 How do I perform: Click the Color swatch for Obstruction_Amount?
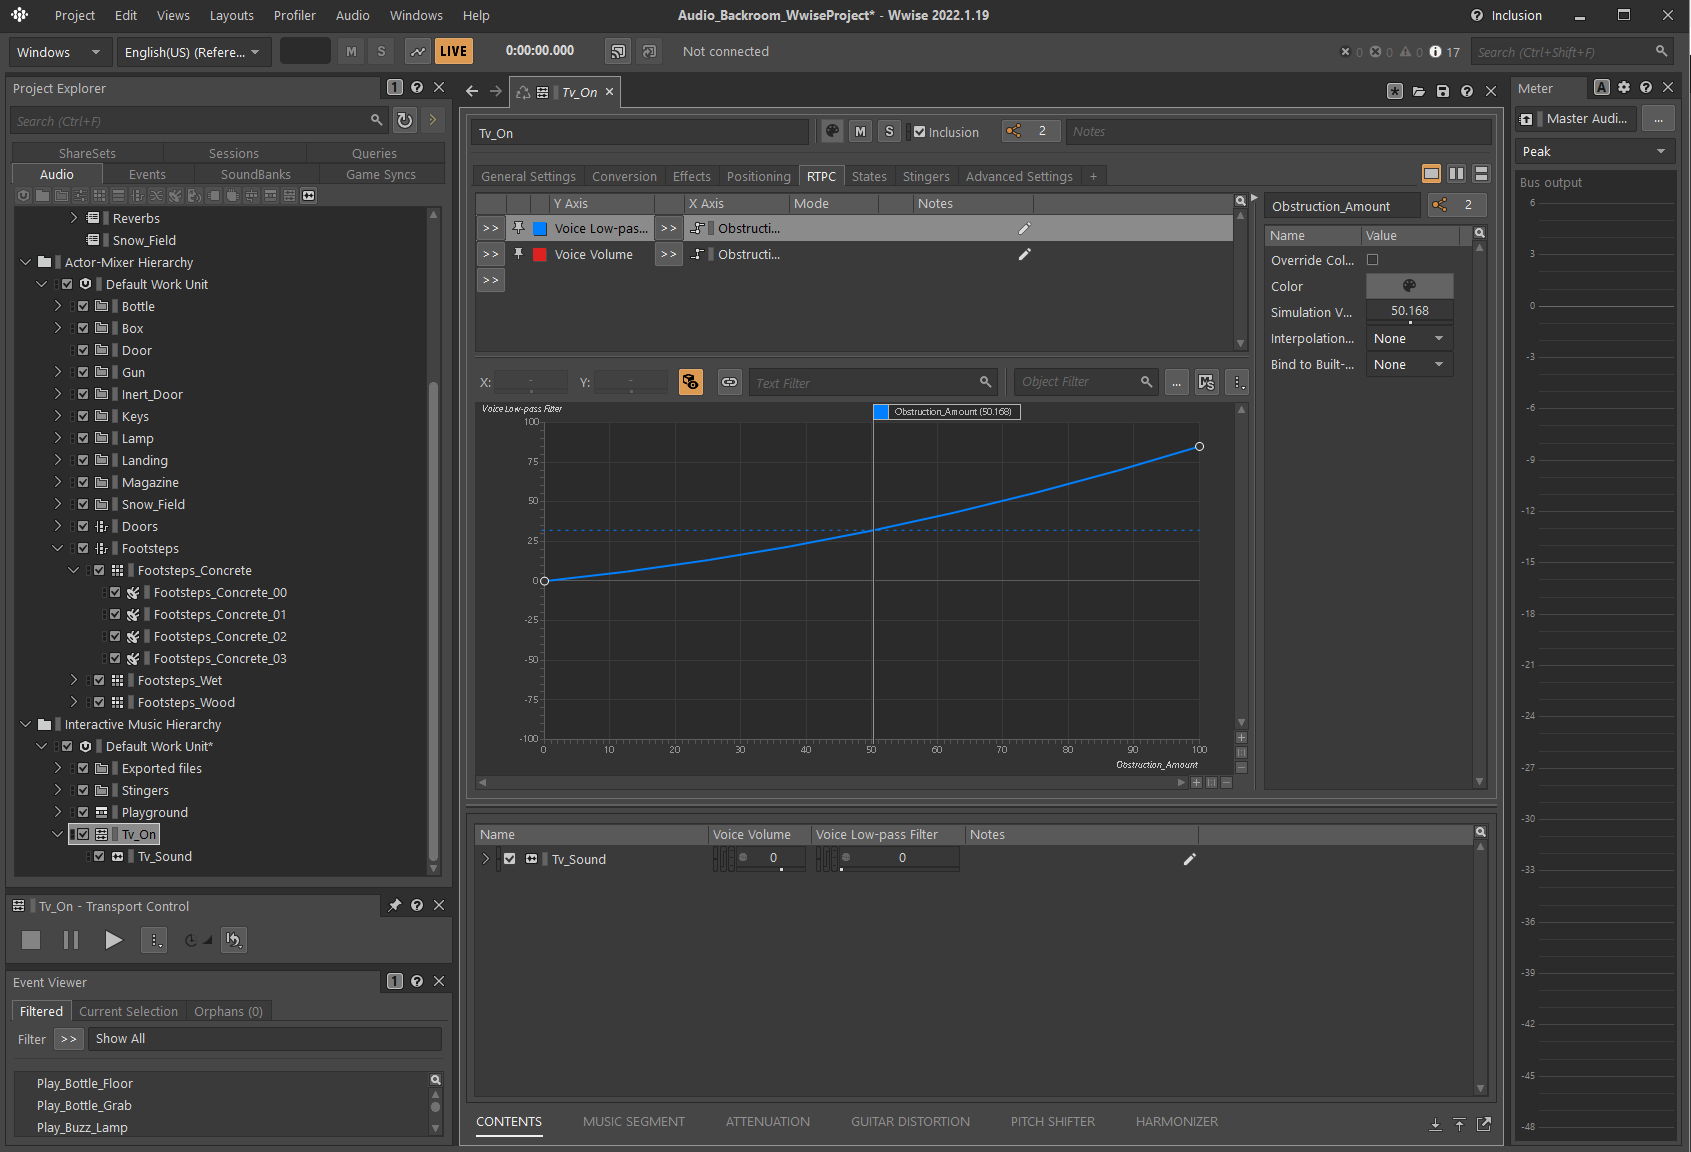coord(1409,286)
